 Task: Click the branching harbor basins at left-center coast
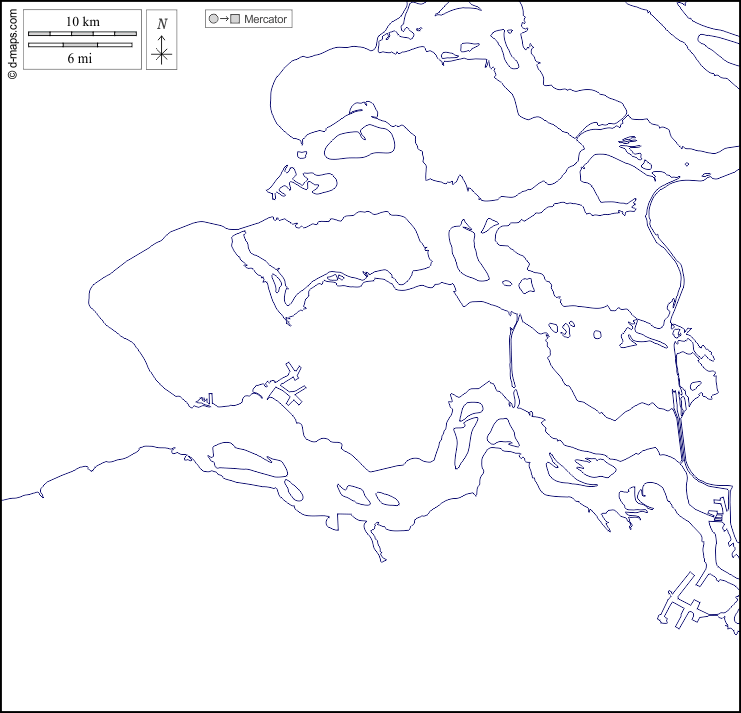[285, 387]
